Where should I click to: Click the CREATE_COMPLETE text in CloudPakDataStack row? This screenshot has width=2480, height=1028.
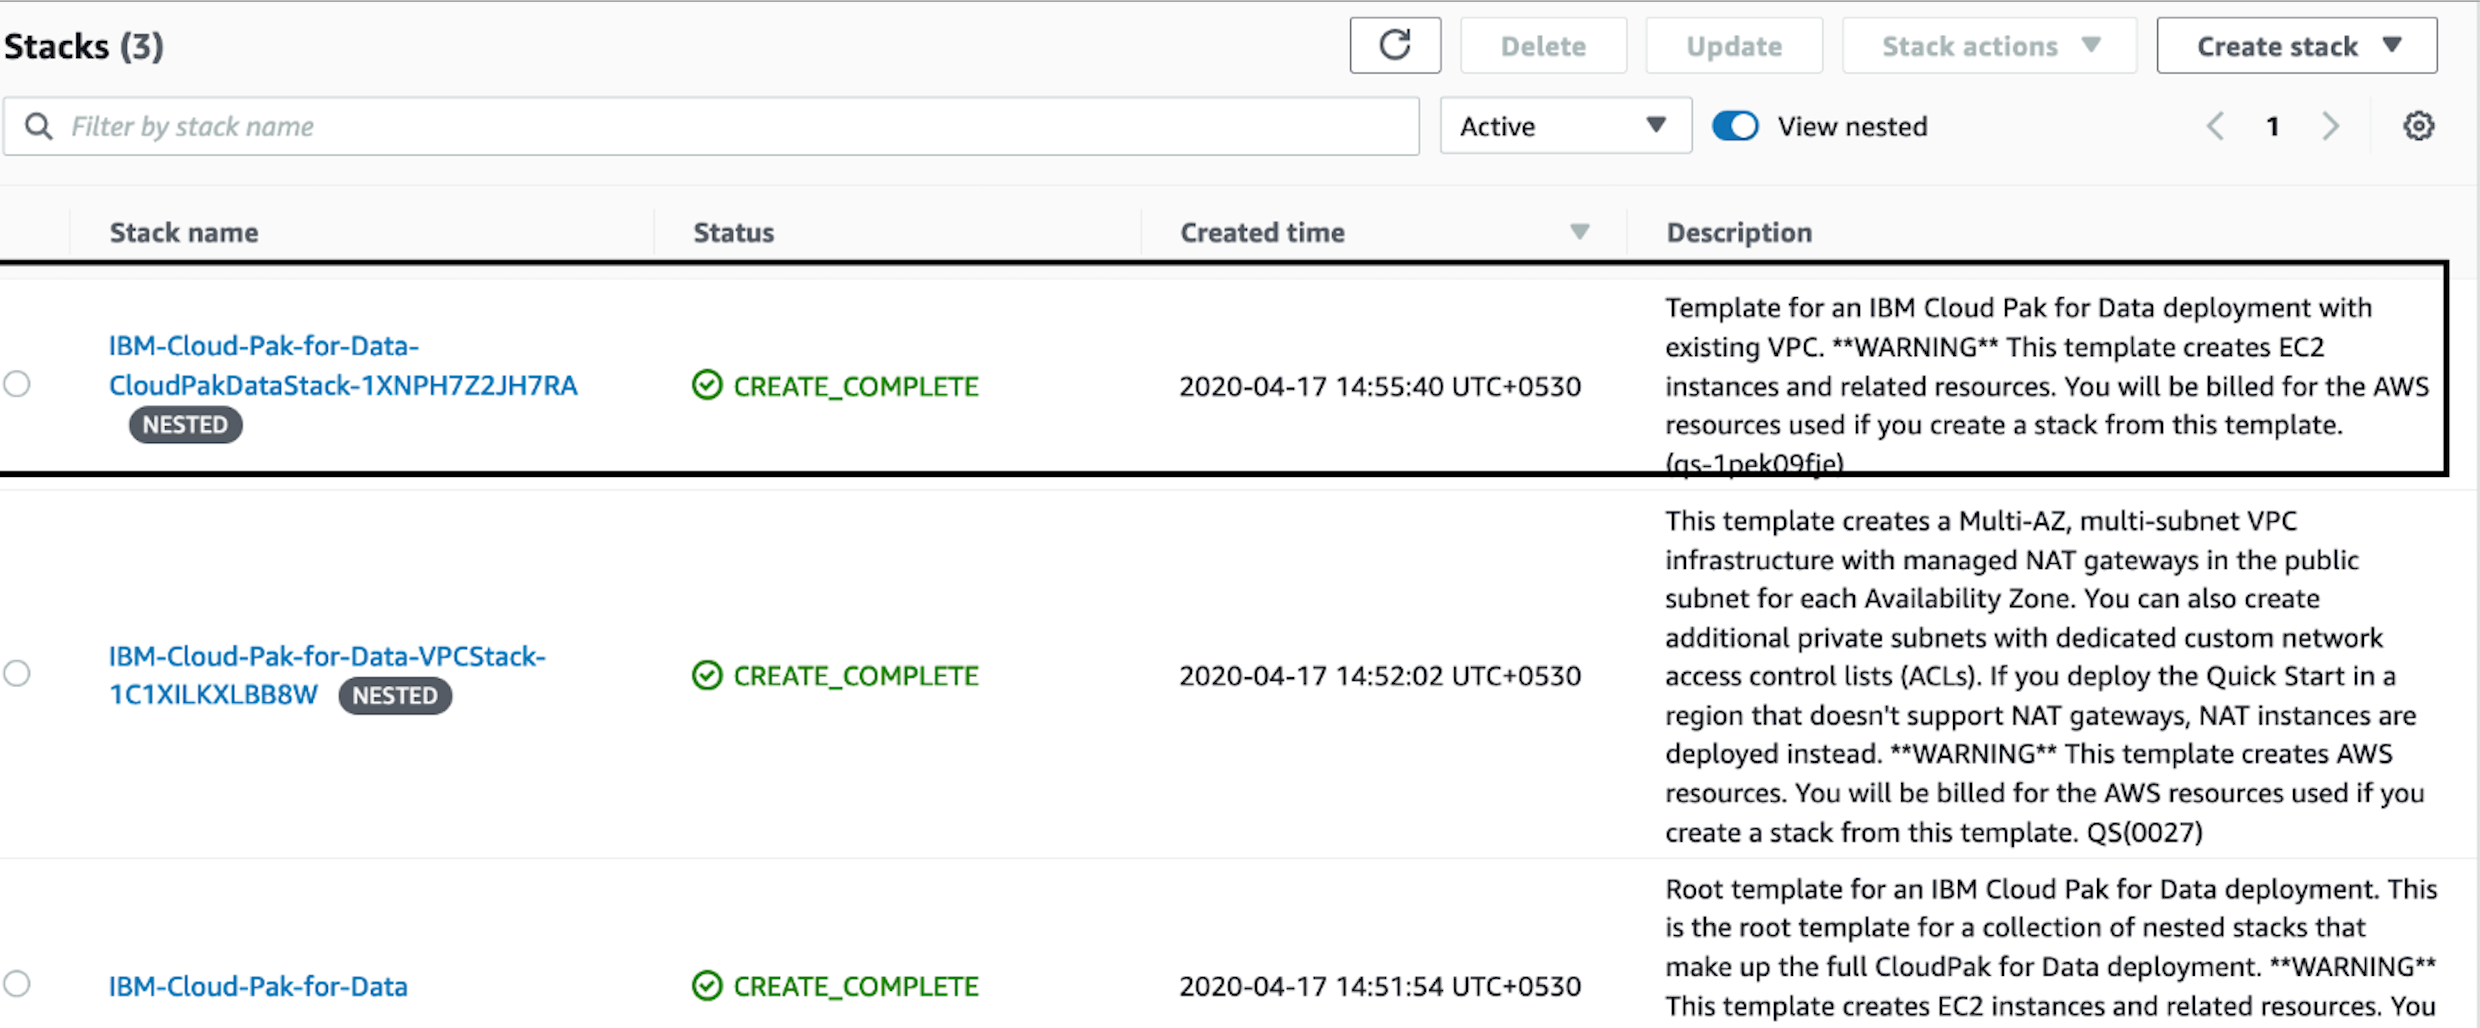856,386
